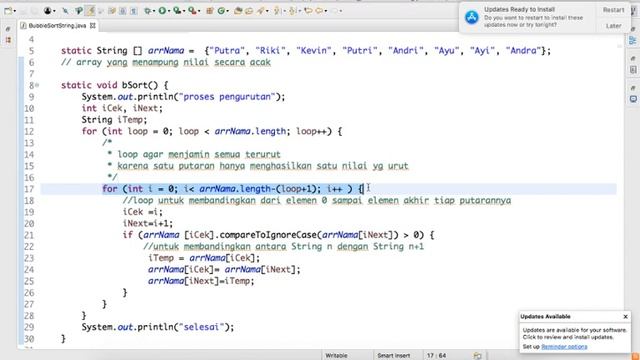Open the Outline view icon in right sidebar
This screenshot has height=360, width=640.
633,40
